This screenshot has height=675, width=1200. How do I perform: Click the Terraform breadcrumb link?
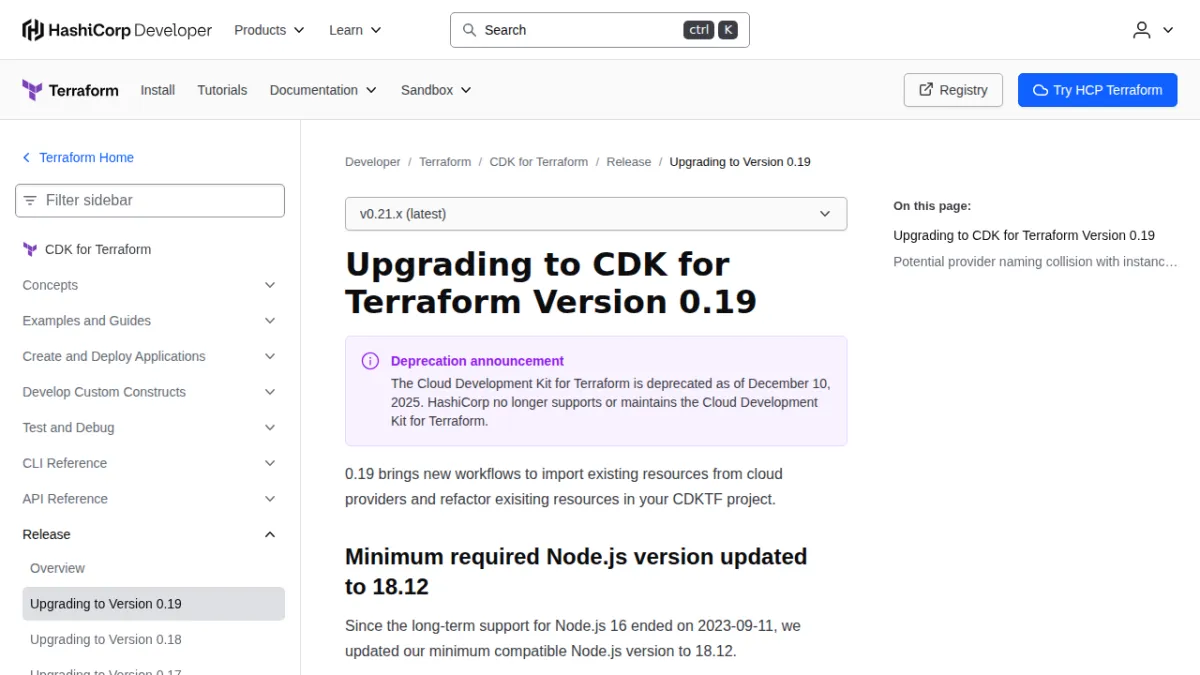click(x=445, y=162)
